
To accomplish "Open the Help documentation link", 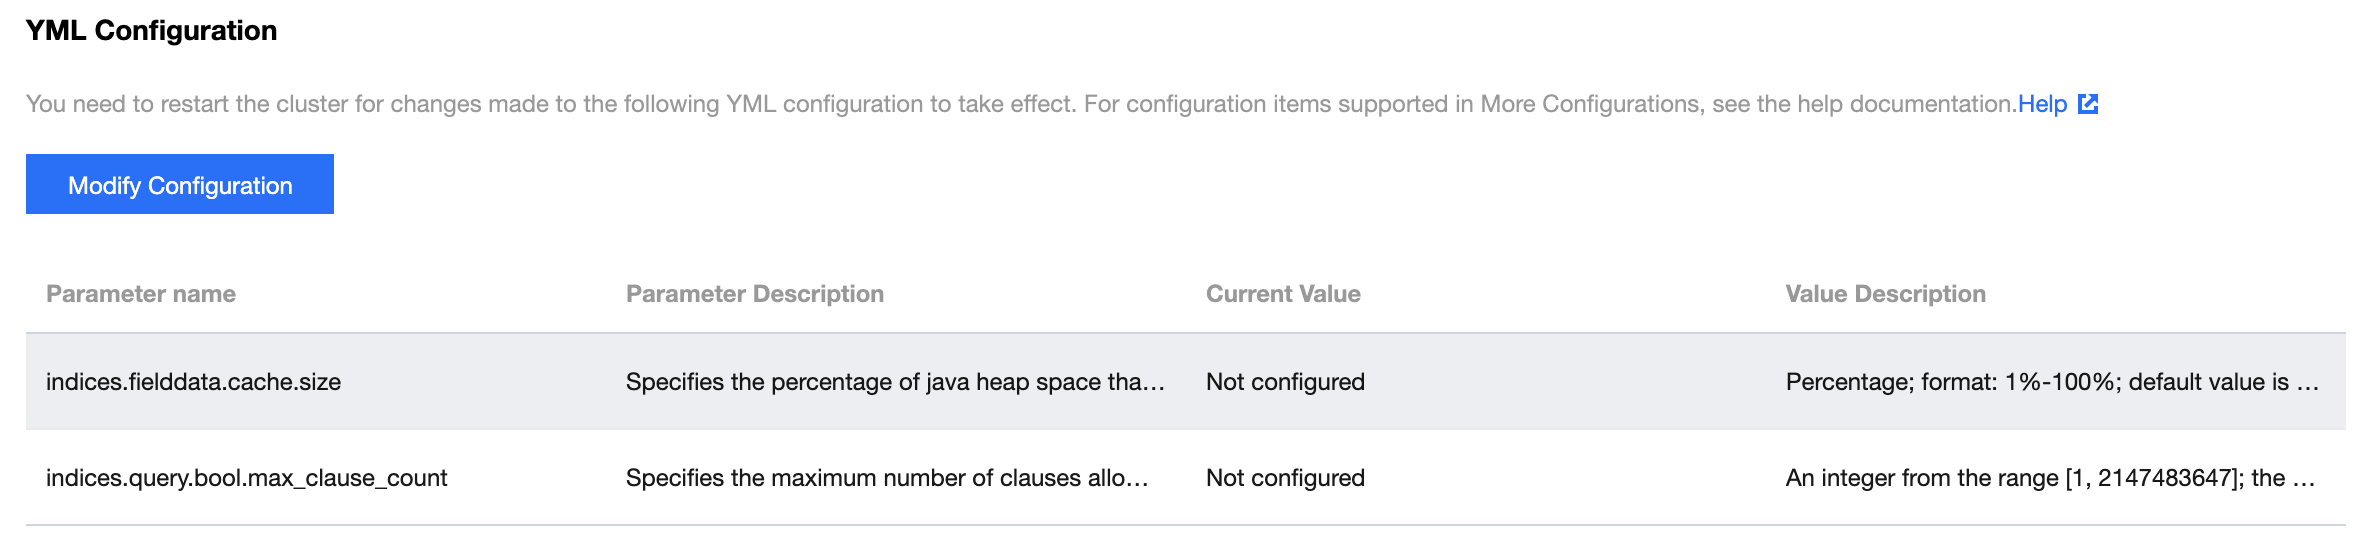I will coord(2042,104).
